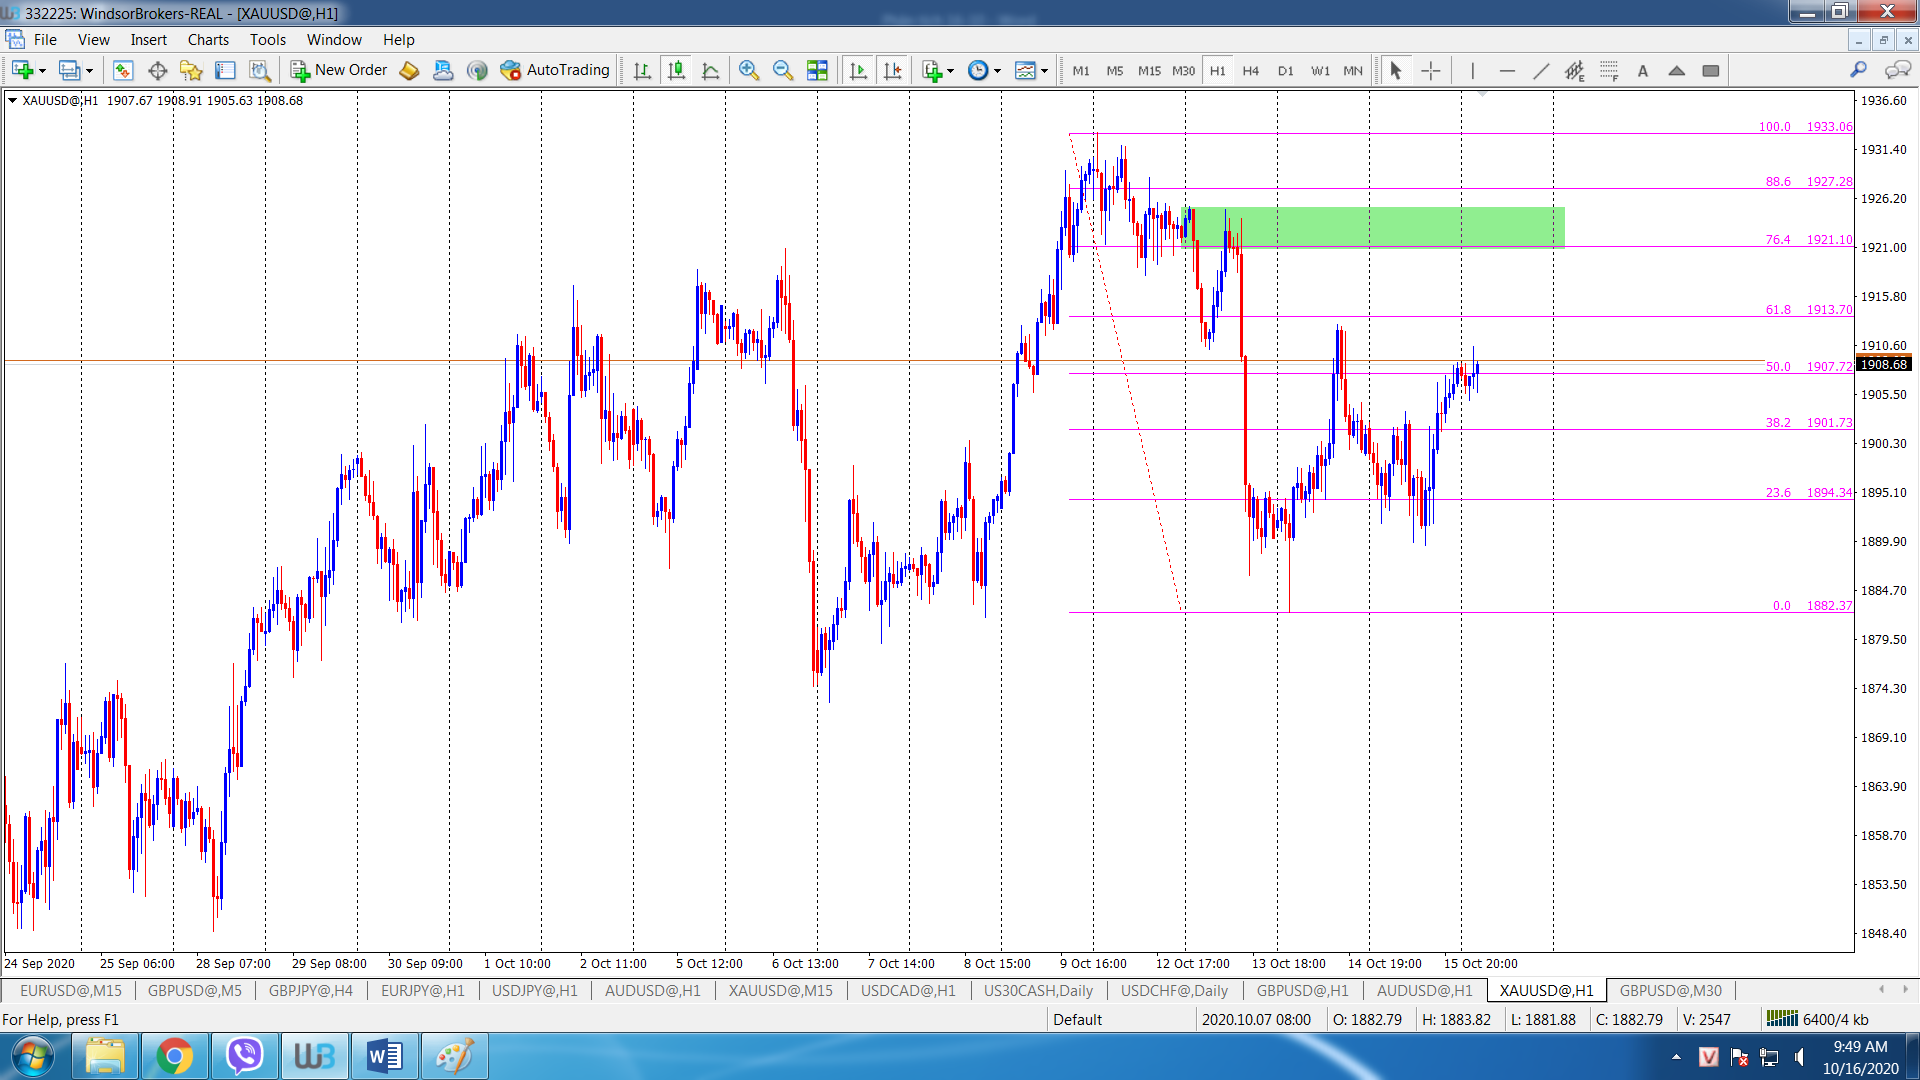The height and width of the screenshot is (1080, 1920).
Task: Open the MetaEditor yellow book icon
Action: point(409,70)
